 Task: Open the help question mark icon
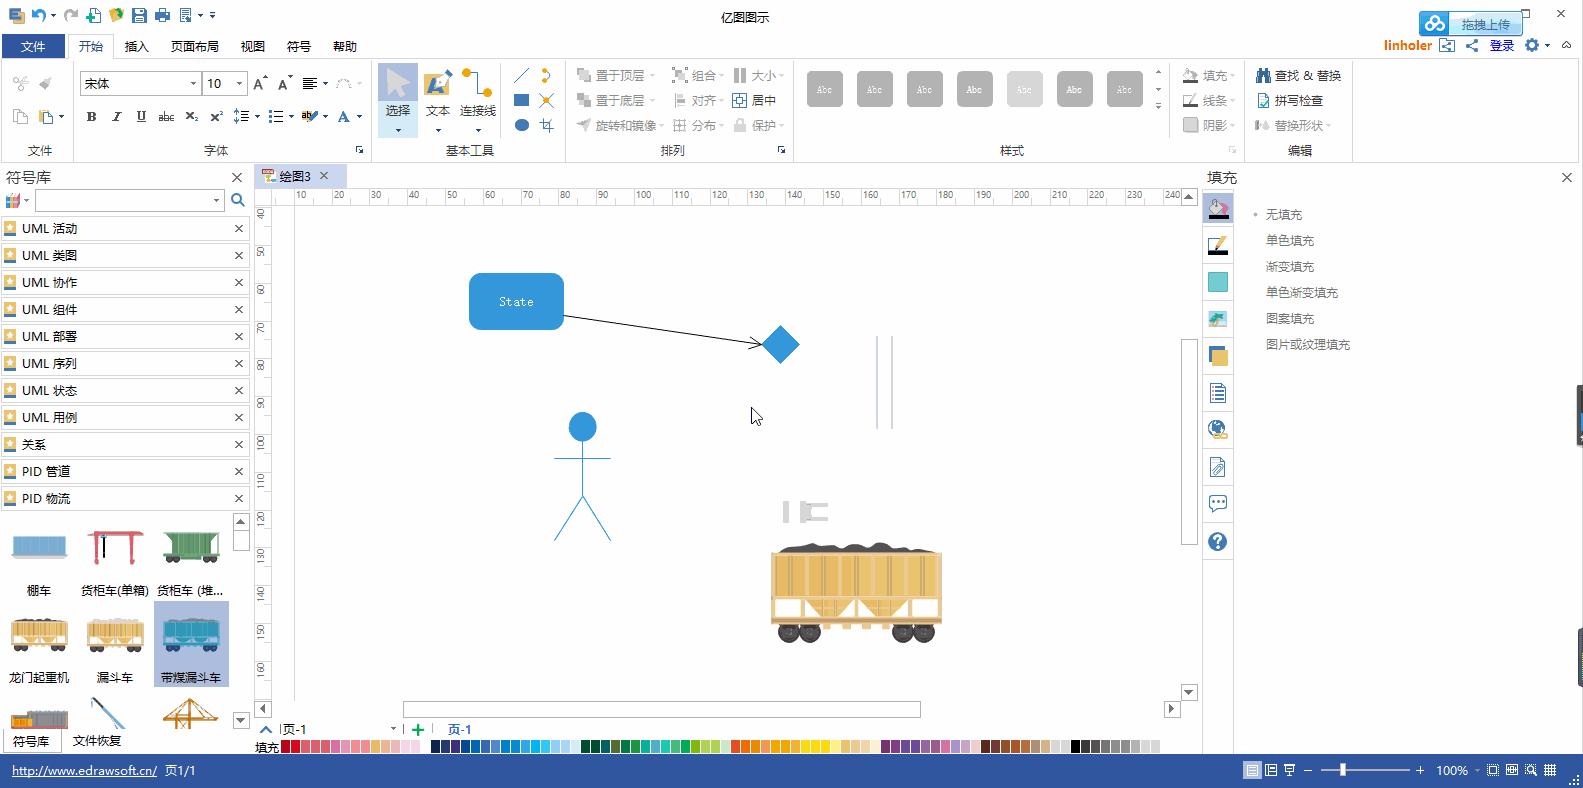pos(1217,541)
